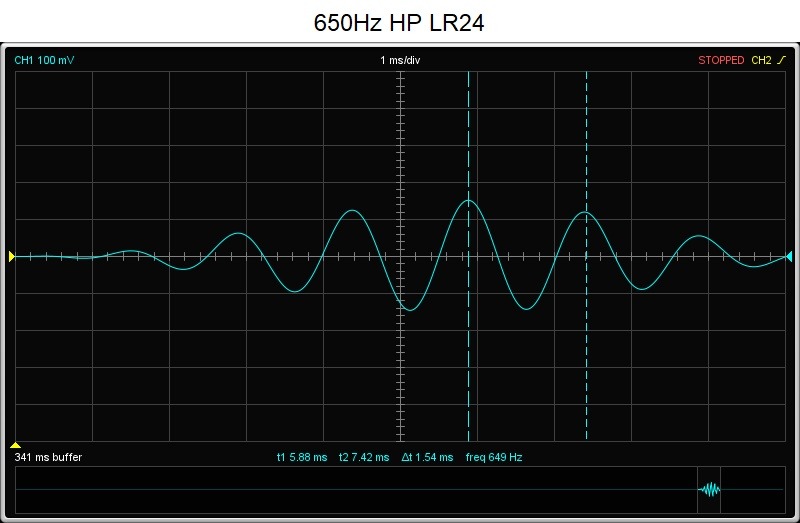Select the second dashed time cursor line
This screenshot has width=800, height=523.
coord(586,256)
